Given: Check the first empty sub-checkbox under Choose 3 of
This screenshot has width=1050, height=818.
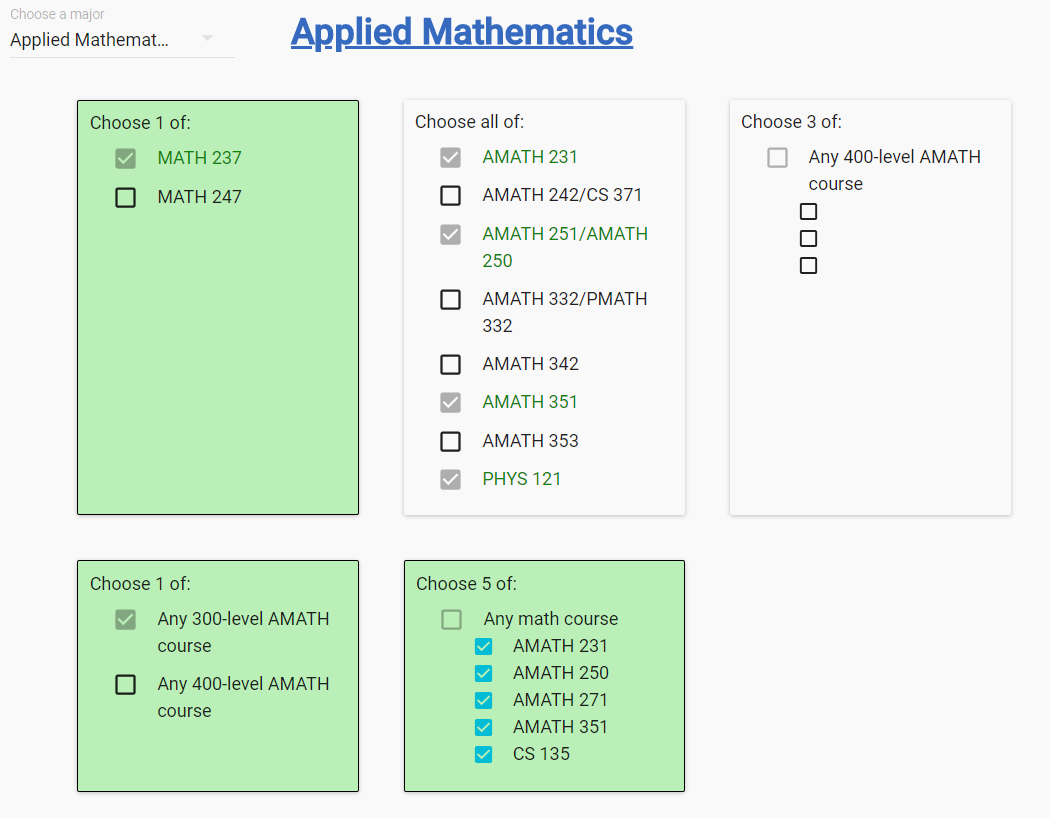Looking at the screenshot, I should click(x=809, y=212).
